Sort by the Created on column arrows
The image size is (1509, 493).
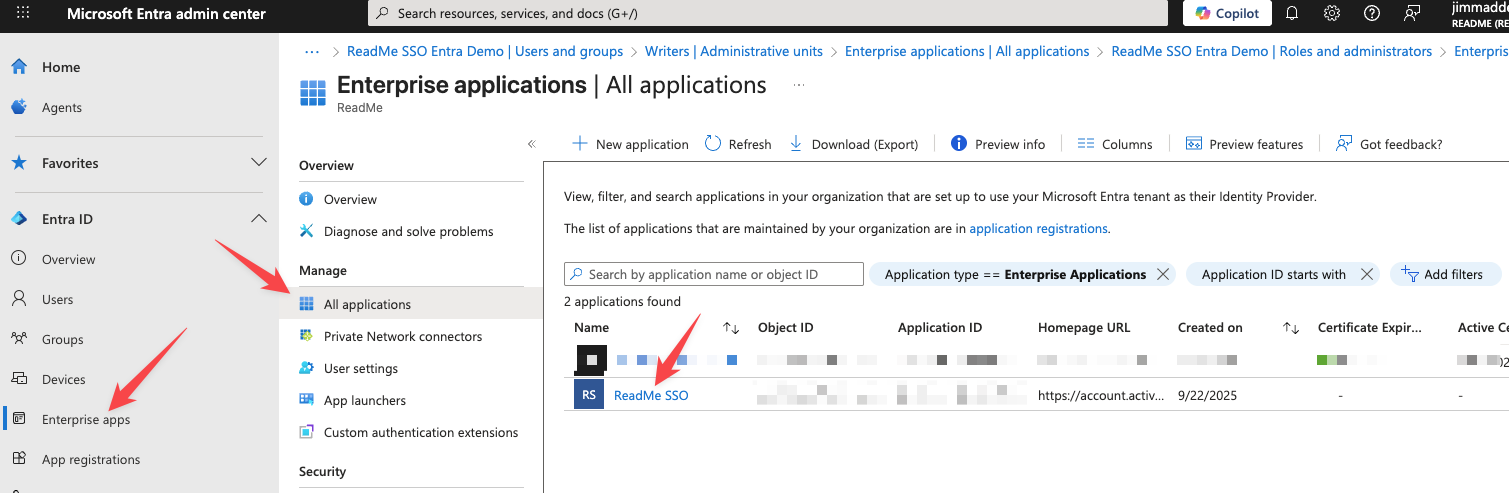point(1291,328)
